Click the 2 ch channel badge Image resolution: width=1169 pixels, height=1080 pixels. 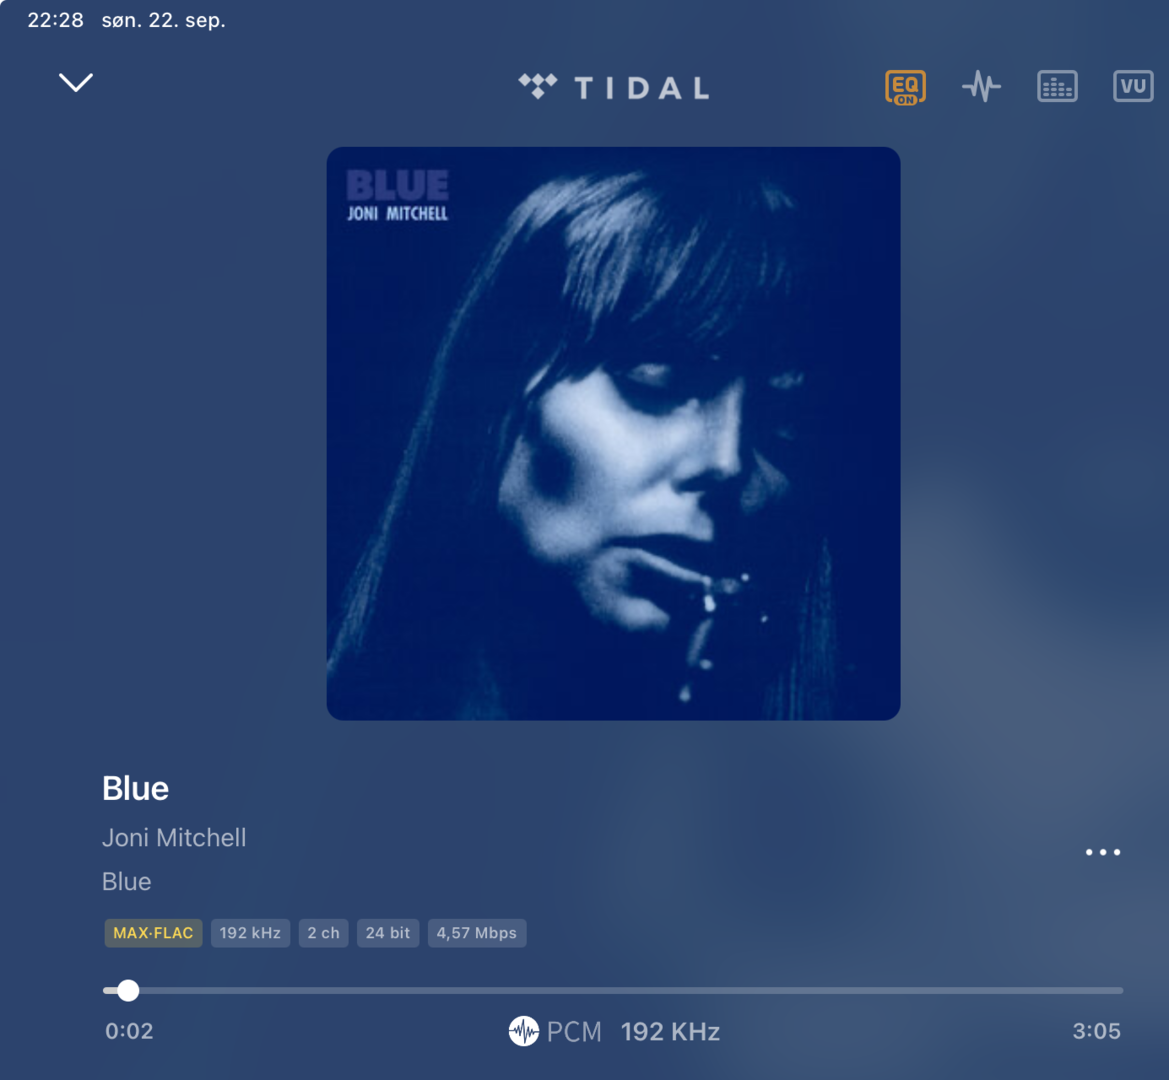[324, 933]
